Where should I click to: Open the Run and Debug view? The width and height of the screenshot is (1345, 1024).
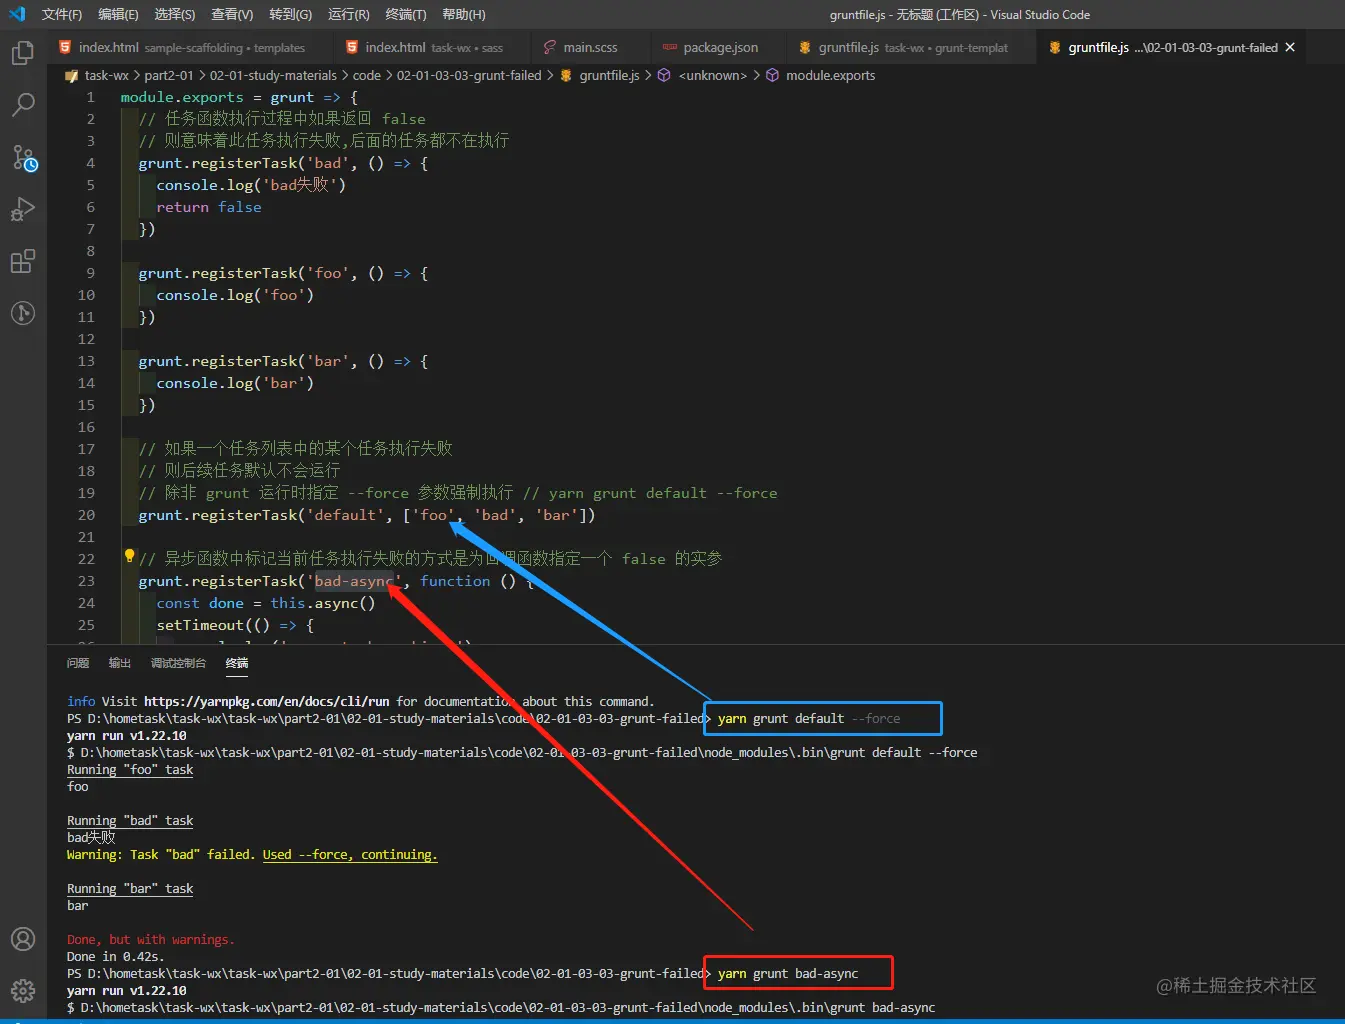[22, 209]
